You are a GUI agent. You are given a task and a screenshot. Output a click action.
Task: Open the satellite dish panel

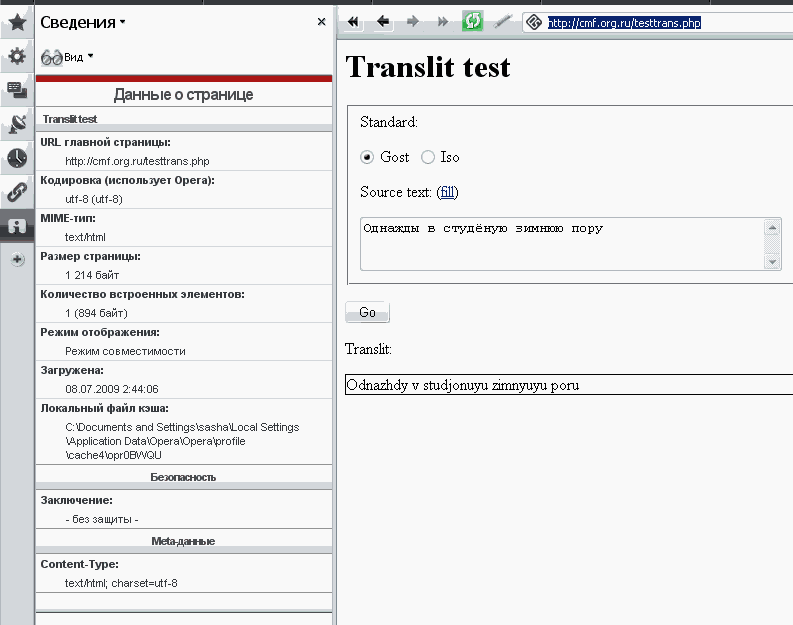pos(17,124)
